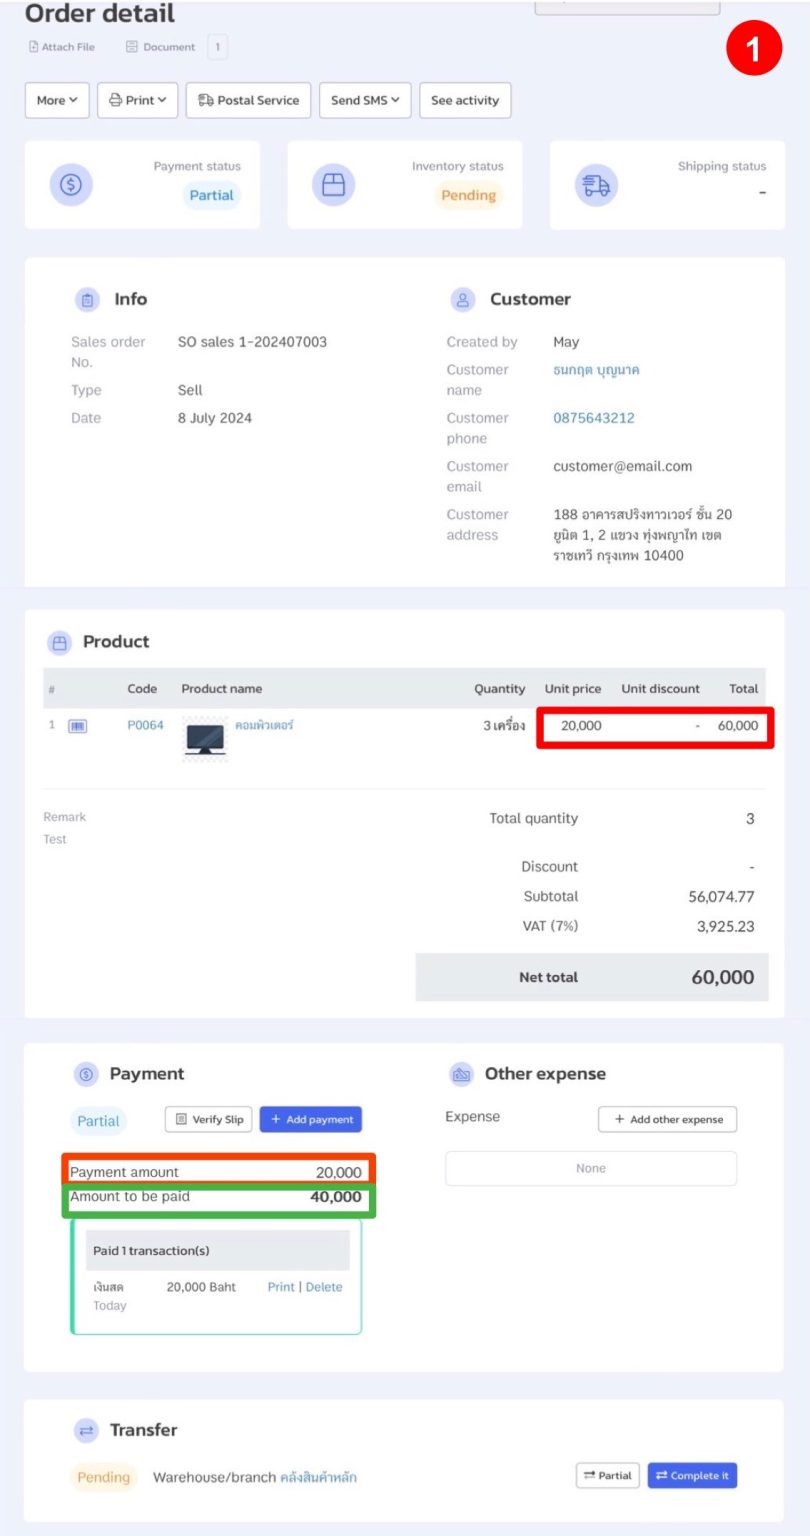Open the customer phone number 0875643212 link
This screenshot has height=1536, width=810.
click(x=594, y=418)
